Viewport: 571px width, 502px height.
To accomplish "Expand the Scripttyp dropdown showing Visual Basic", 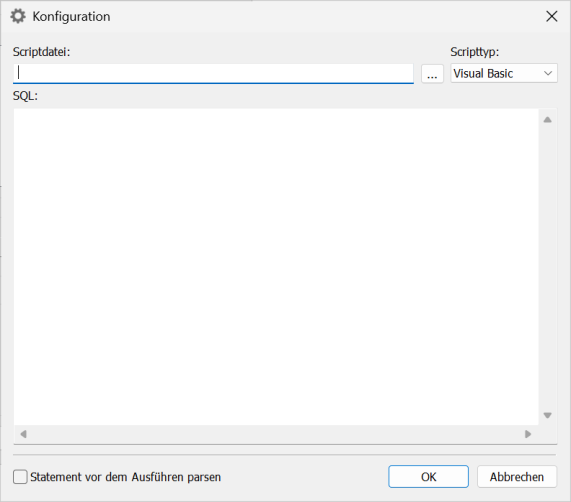I will point(504,74).
